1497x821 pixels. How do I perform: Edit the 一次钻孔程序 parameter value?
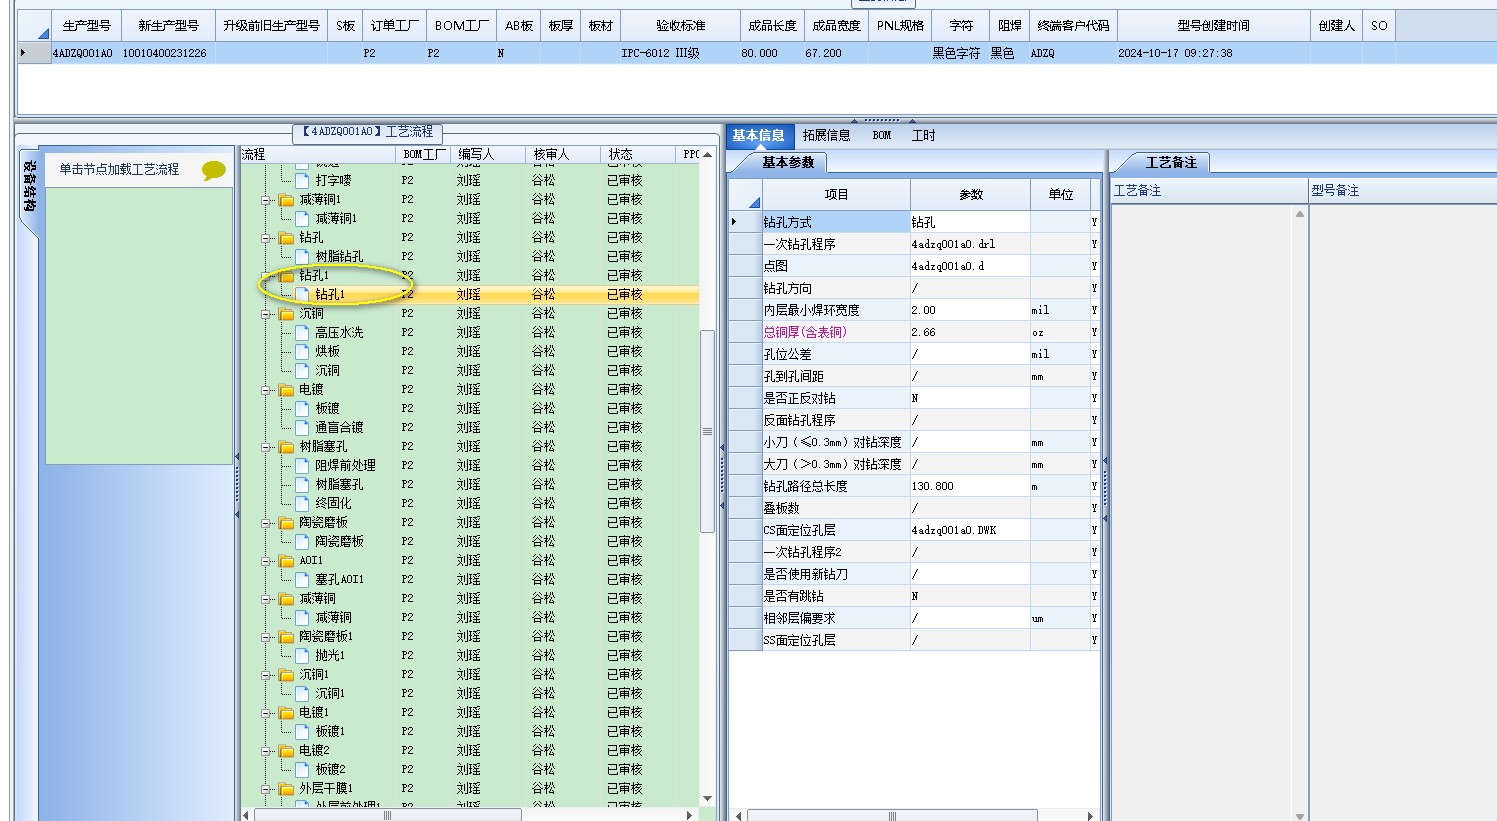click(969, 244)
